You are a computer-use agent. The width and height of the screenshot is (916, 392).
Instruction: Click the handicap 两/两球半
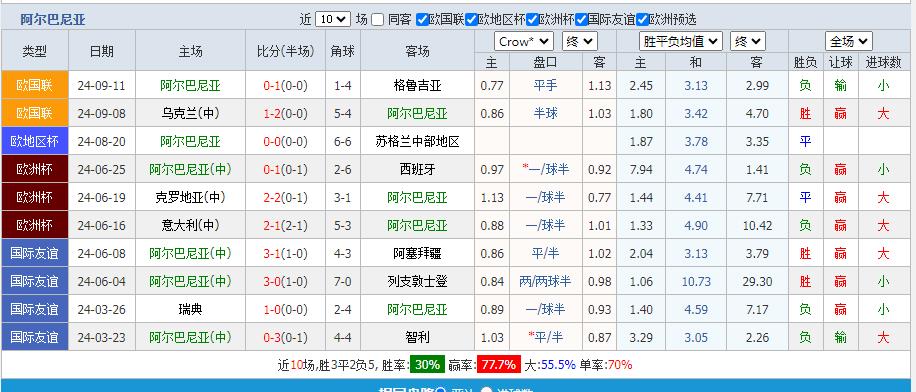point(545,282)
